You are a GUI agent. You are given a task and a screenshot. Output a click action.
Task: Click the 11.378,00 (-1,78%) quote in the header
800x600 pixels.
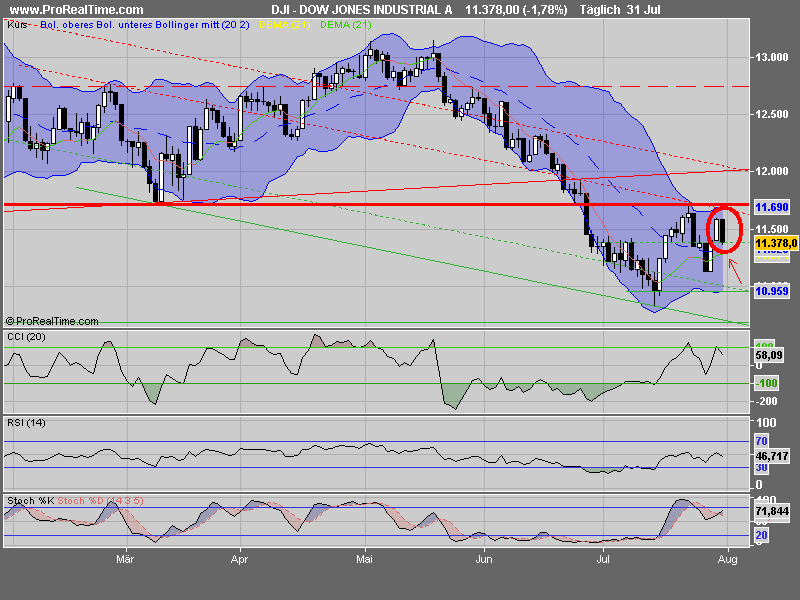click(x=516, y=10)
